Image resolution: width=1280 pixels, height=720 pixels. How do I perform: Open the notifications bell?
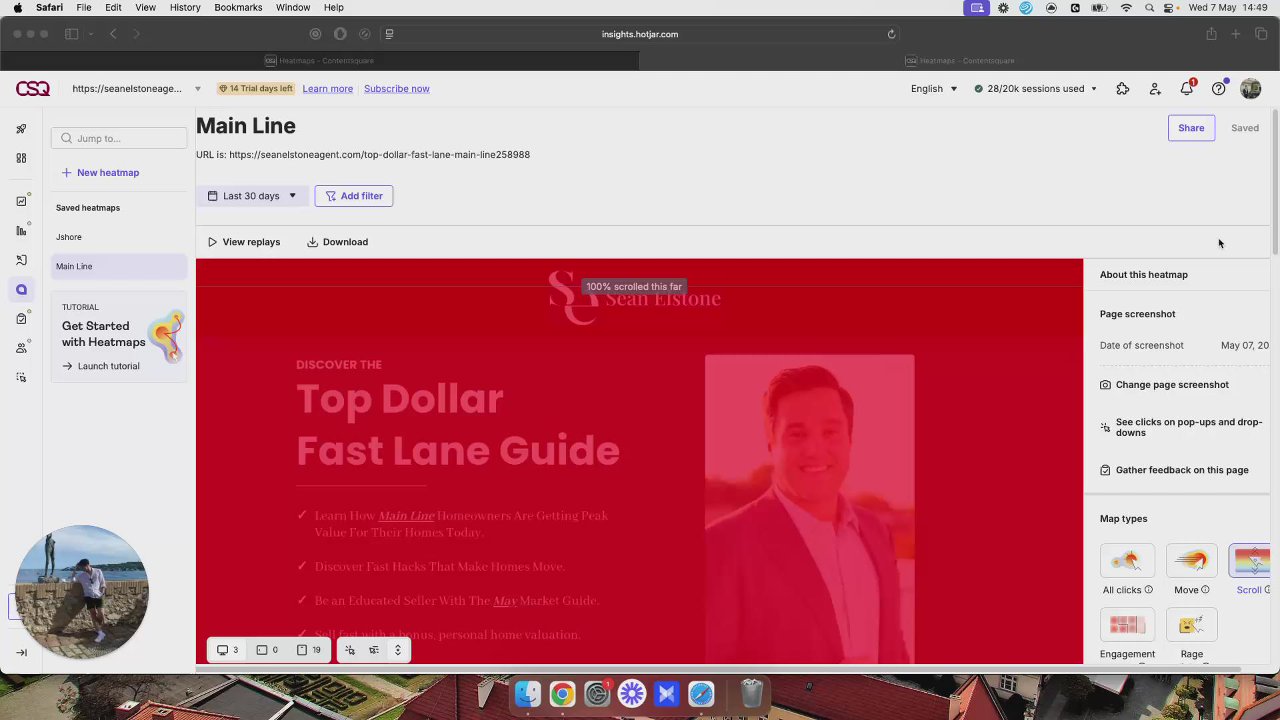[x=1187, y=89]
